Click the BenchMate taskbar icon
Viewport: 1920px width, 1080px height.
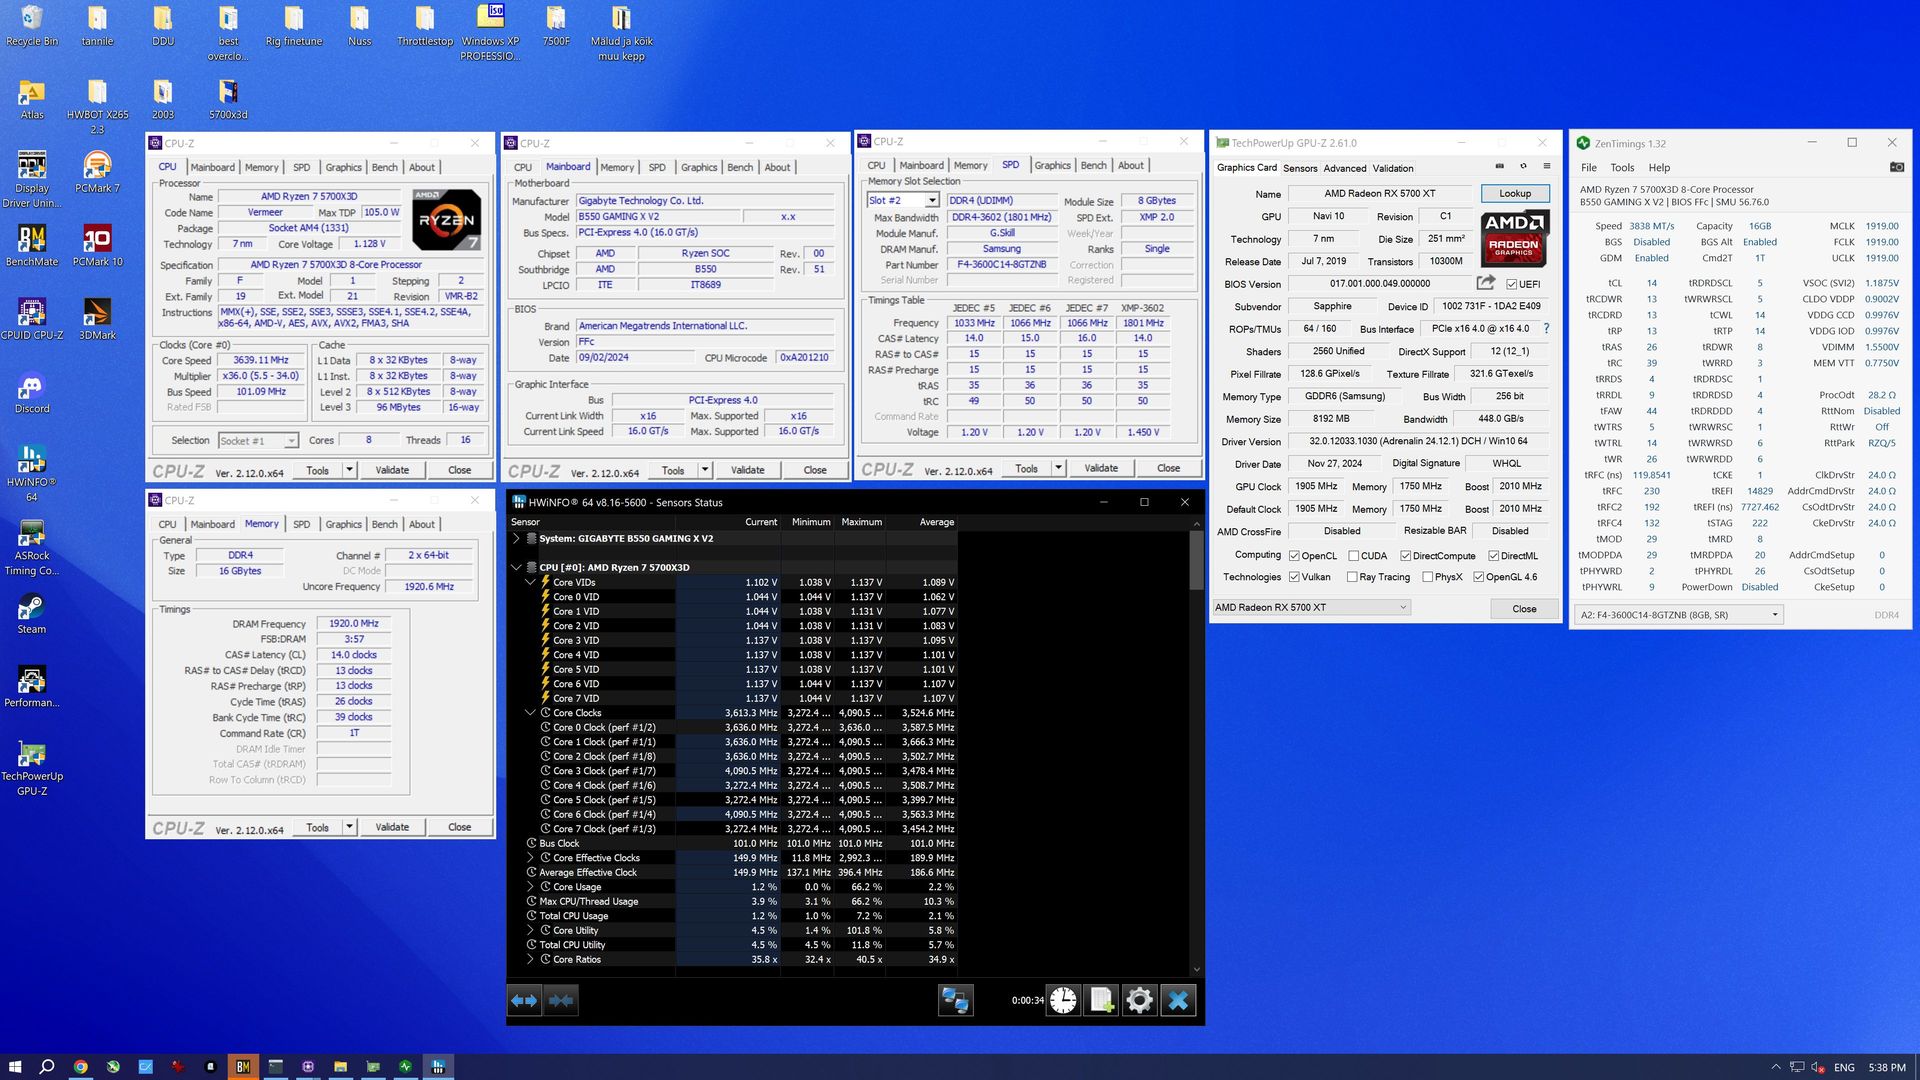point(242,1066)
